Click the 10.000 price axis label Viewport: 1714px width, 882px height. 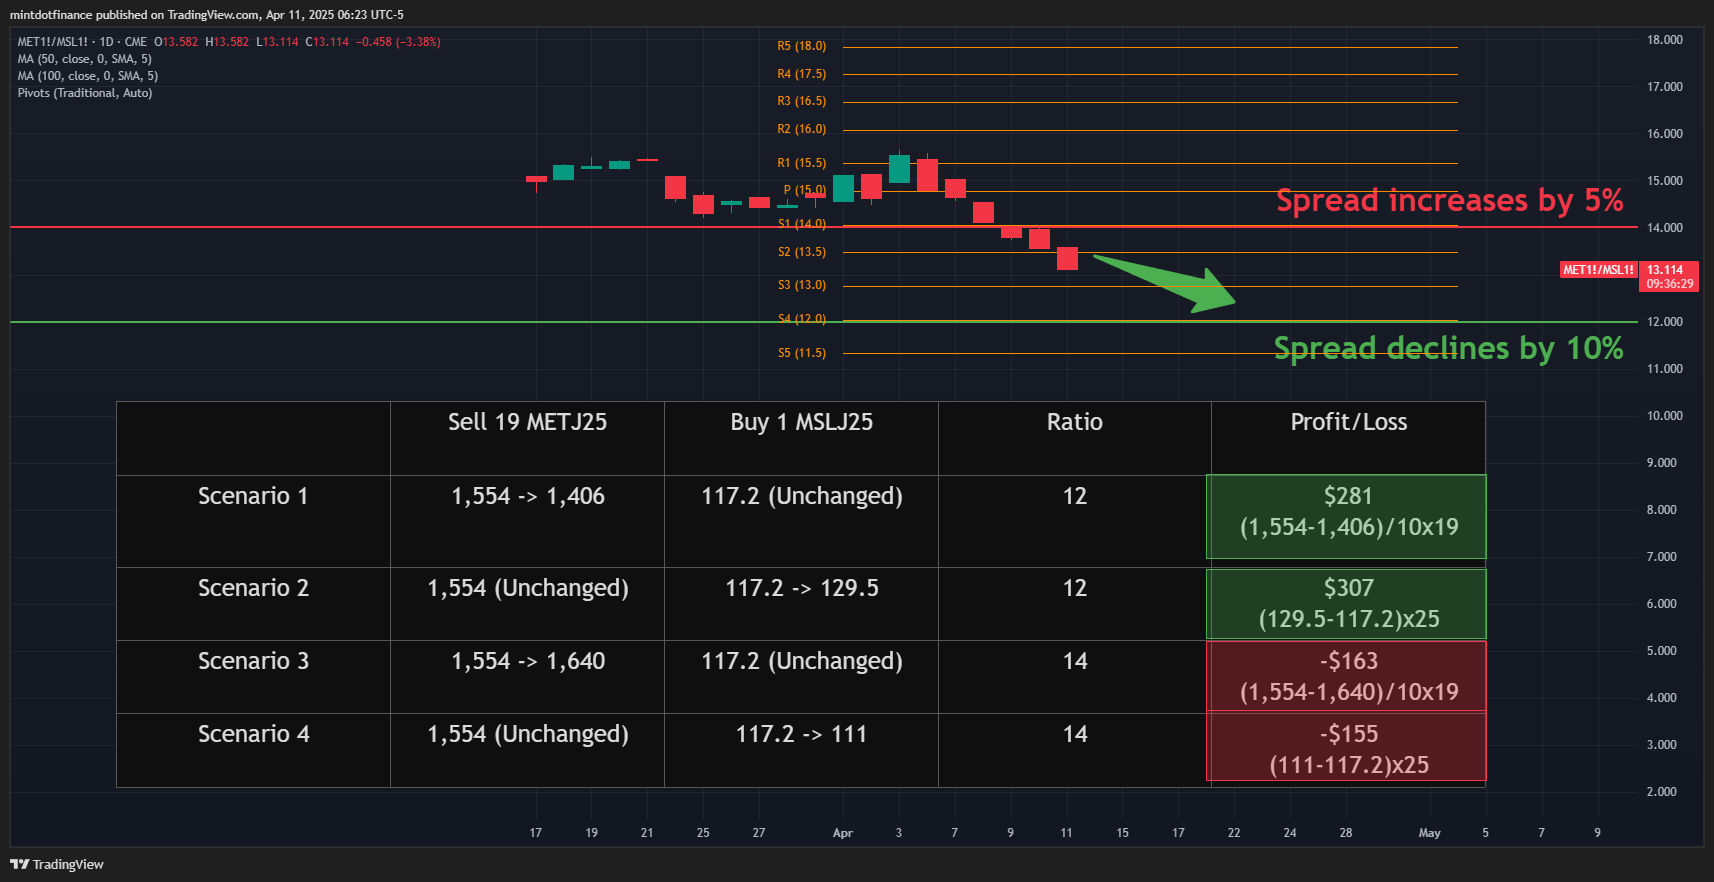(x=1665, y=416)
